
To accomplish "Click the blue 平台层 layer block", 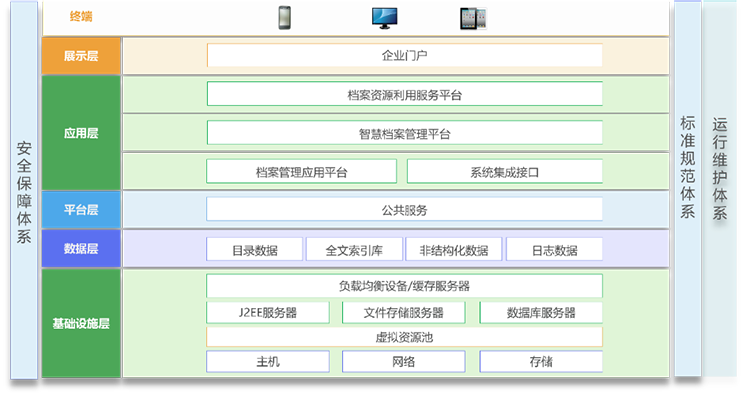I will click(81, 210).
